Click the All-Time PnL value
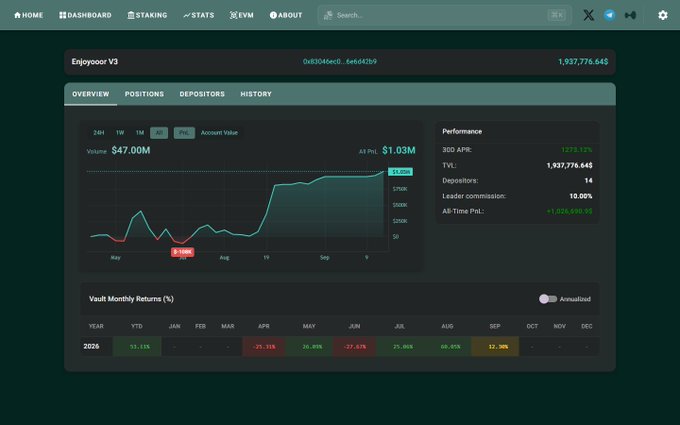Screen dimensions: 680x425 click(569, 211)
